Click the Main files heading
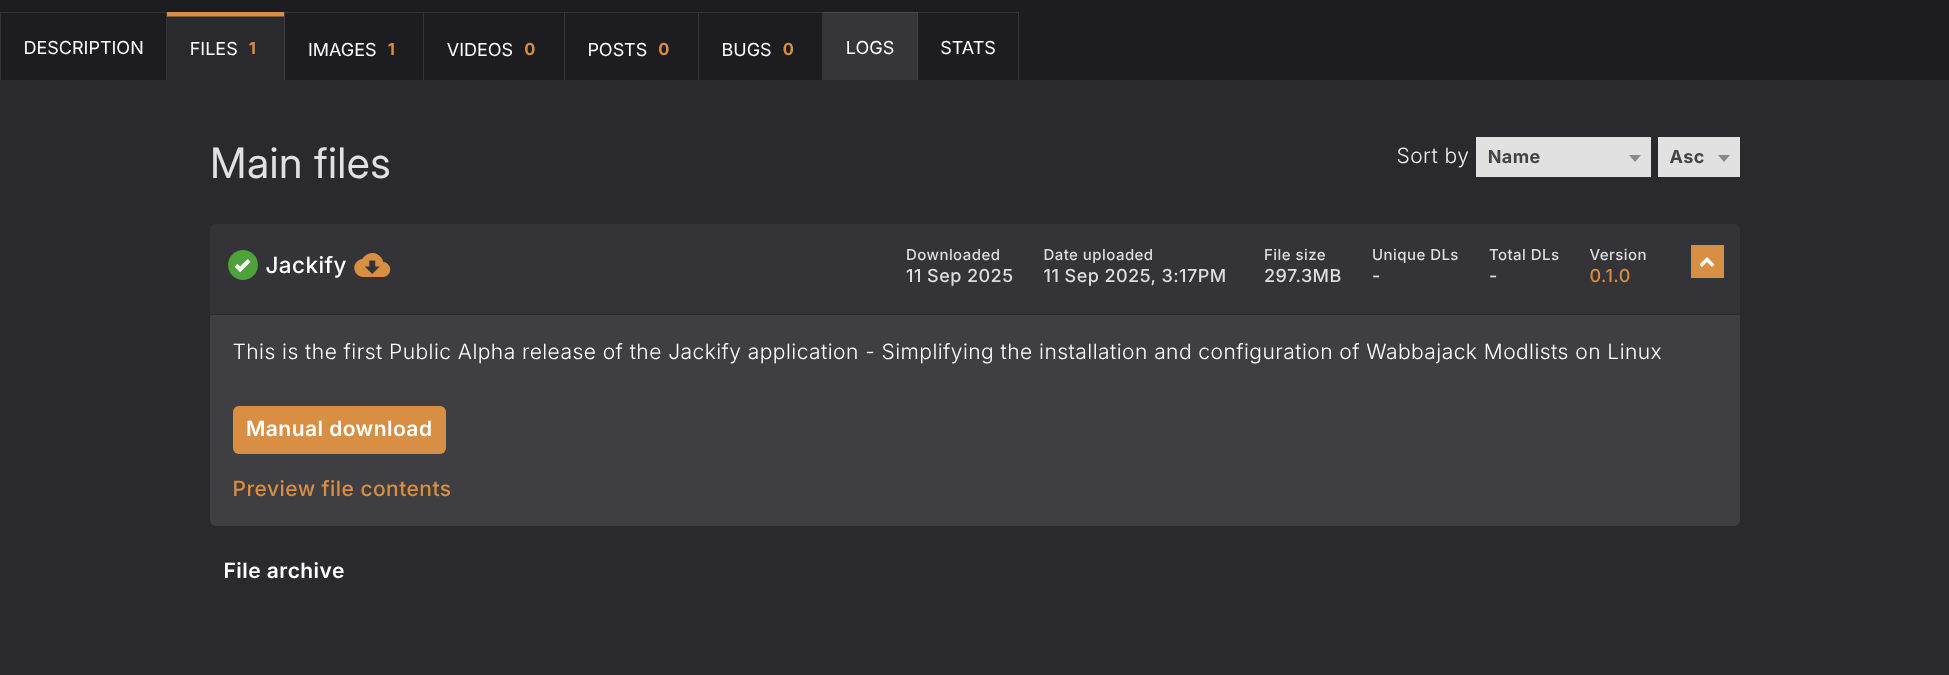1949x675 pixels. [300, 163]
